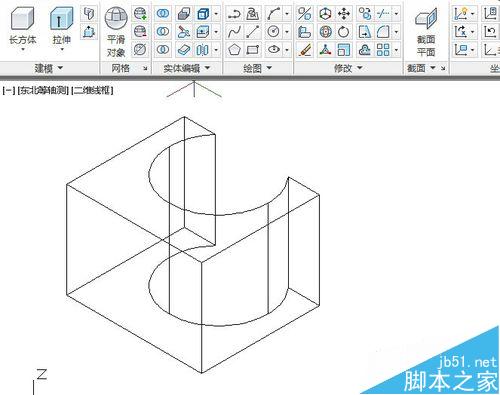Screen dimensions: 500x395
Task: Click the Trim tool icon
Action: [383, 14]
